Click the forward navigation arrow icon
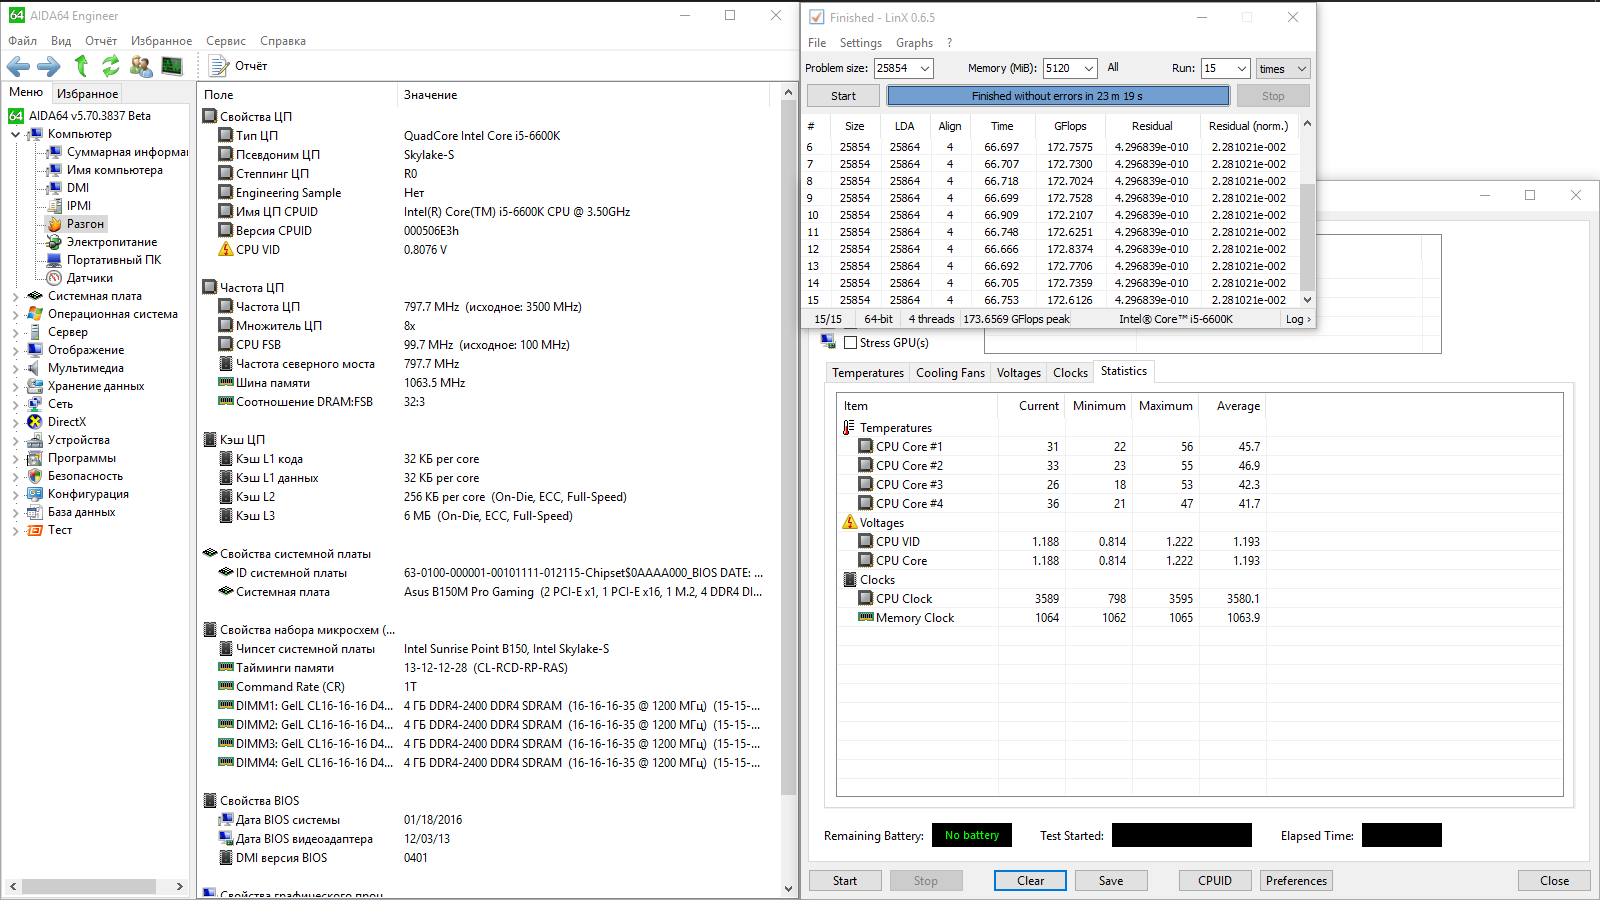This screenshot has width=1600, height=900. pos(49,66)
